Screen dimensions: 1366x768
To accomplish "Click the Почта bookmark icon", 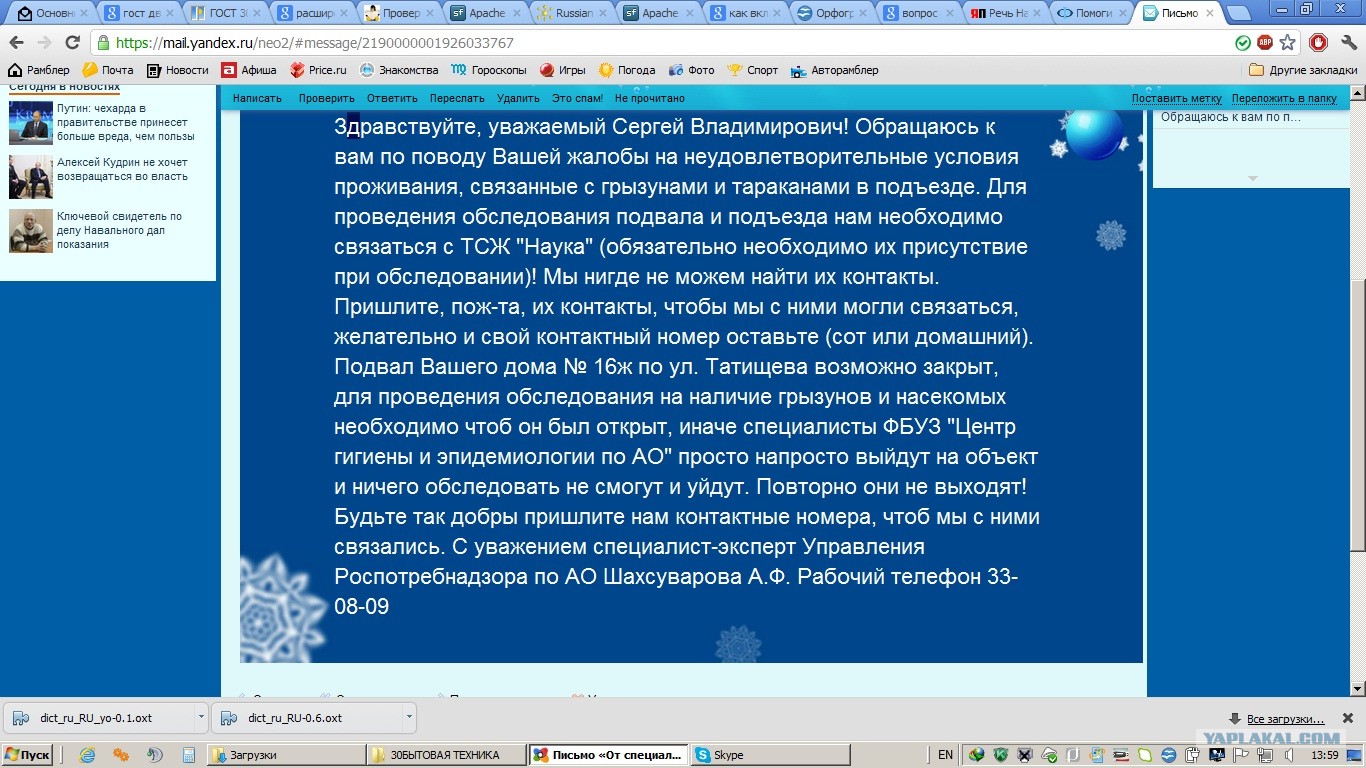I will tap(90, 70).
